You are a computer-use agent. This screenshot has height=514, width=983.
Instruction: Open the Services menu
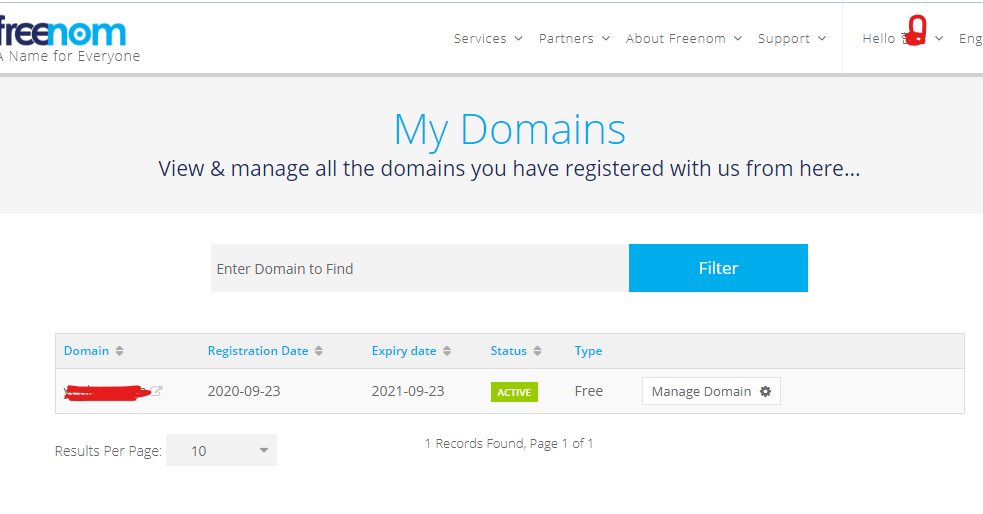tap(488, 39)
